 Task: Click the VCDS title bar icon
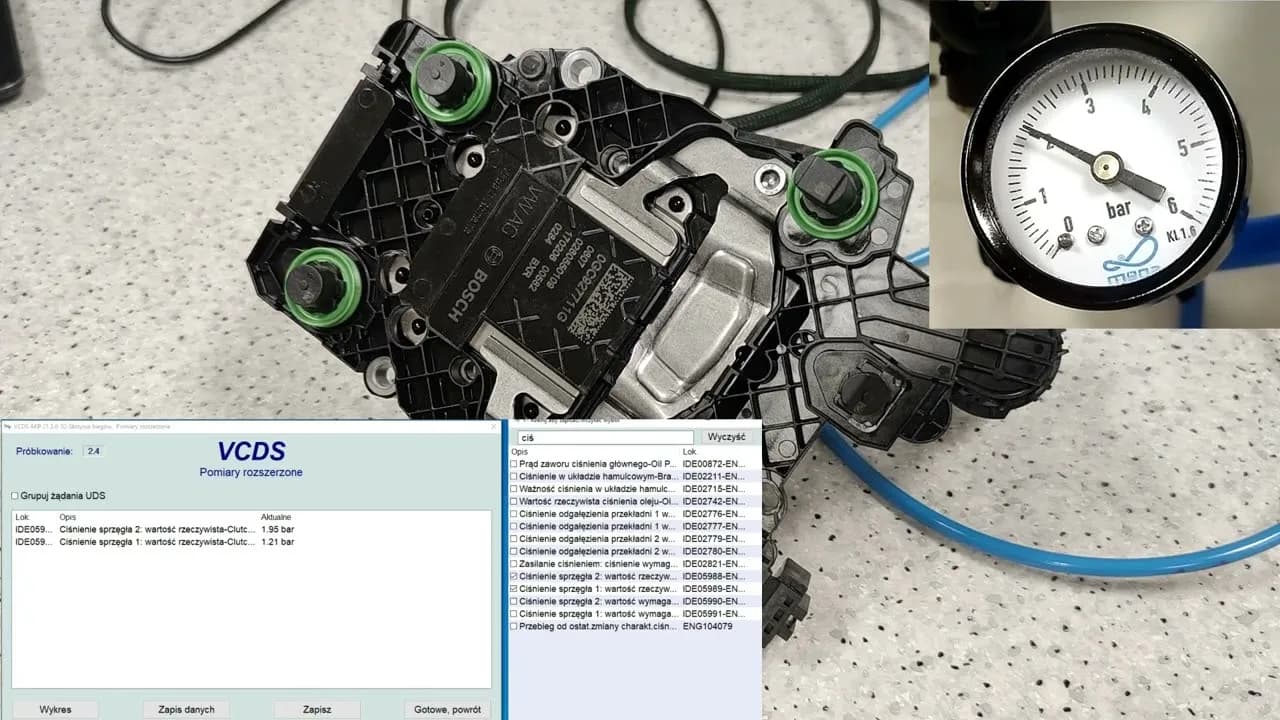pos(7,426)
